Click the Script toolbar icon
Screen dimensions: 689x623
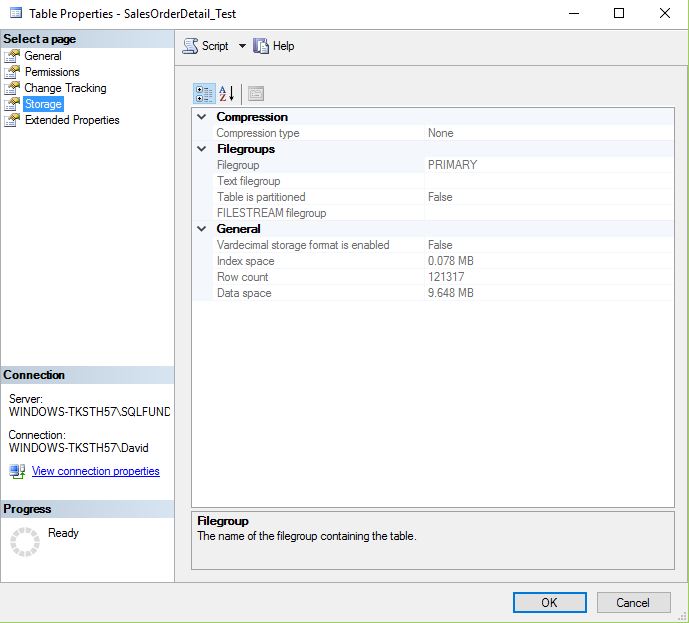coord(190,46)
